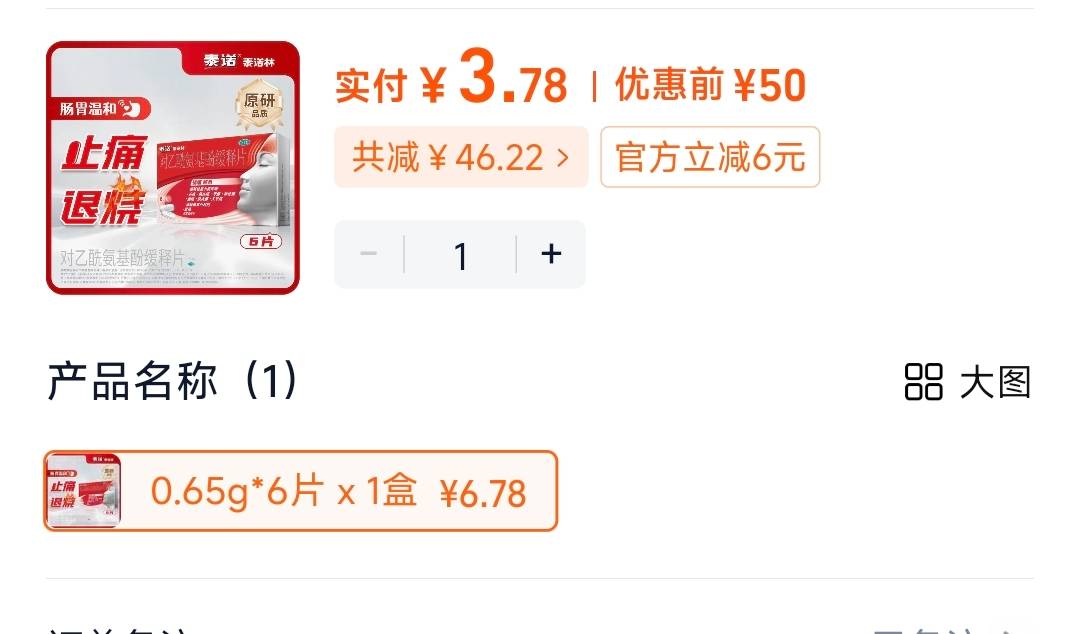Tap the 原研品质 badge on the product photo
This screenshot has height=634, width=1080.
(259, 105)
